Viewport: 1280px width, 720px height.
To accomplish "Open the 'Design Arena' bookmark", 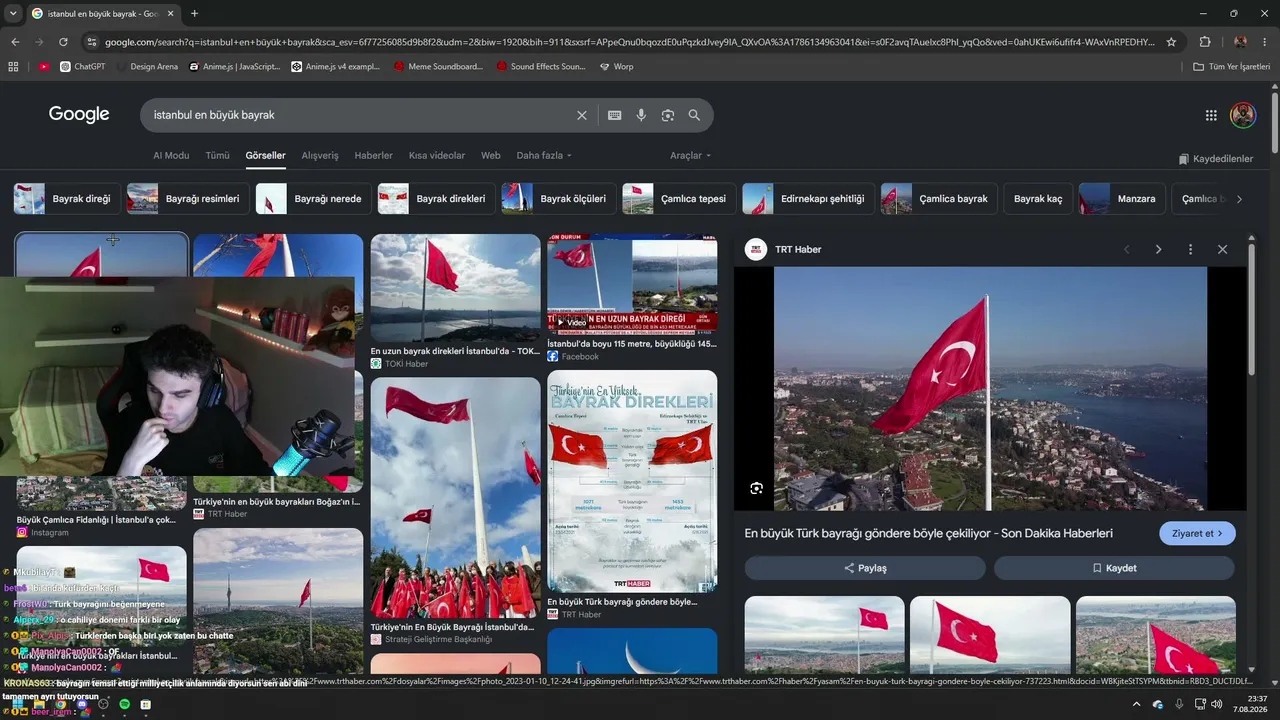I will tap(147, 67).
